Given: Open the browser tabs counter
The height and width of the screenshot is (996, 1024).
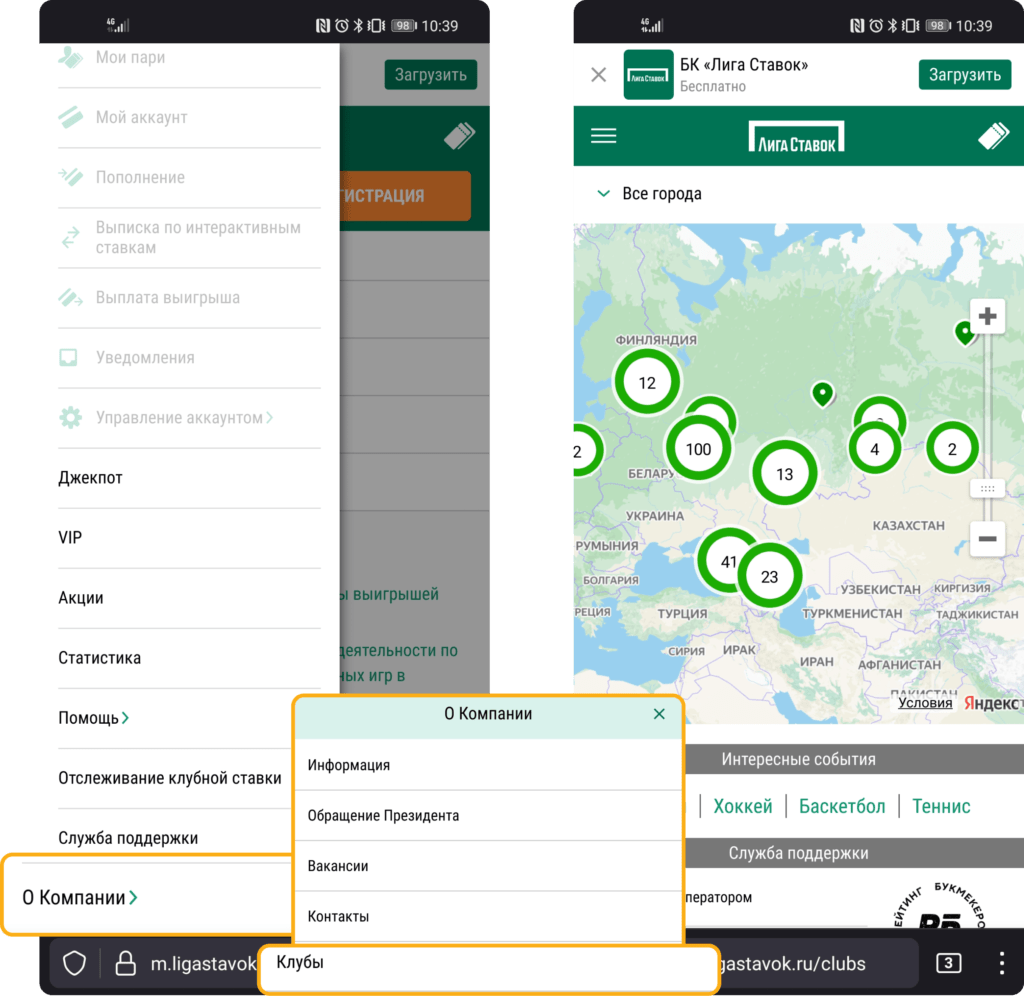Looking at the screenshot, I should (948, 963).
